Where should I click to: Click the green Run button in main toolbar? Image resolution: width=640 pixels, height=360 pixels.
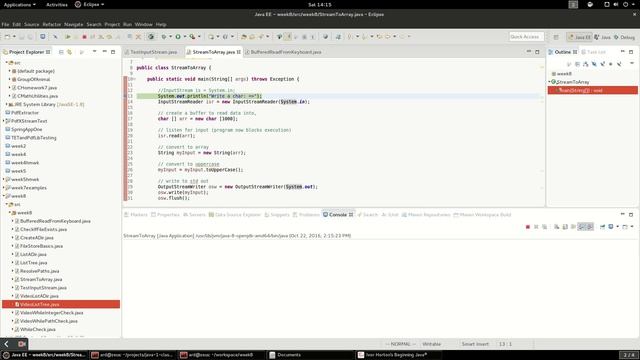[178, 37]
